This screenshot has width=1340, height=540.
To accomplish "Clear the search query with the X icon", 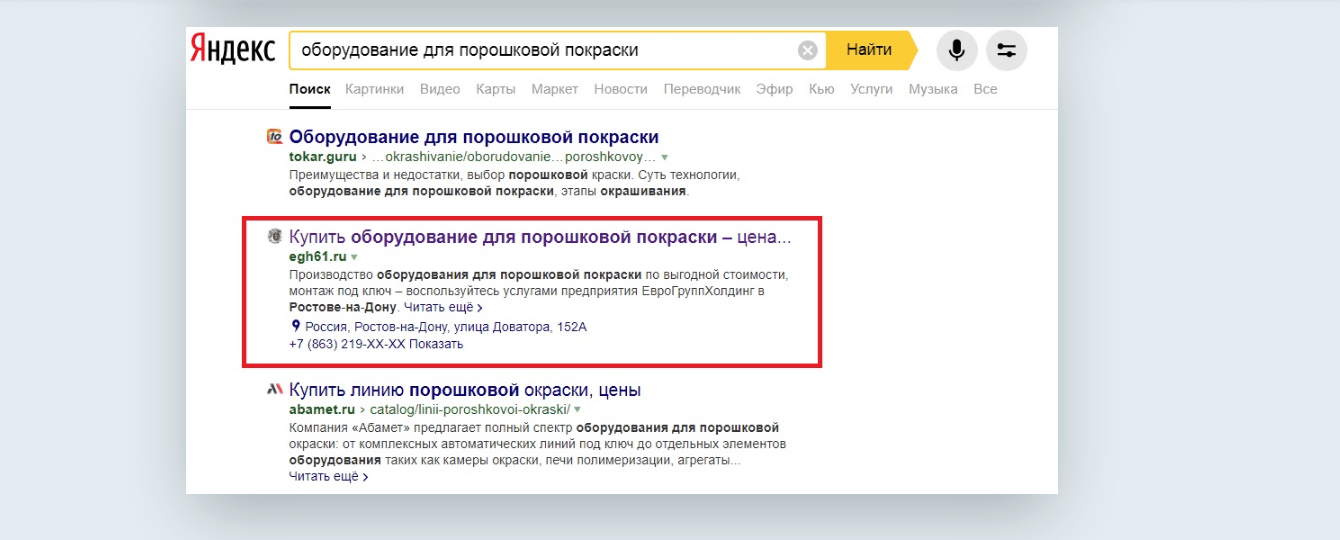I will click(807, 51).
